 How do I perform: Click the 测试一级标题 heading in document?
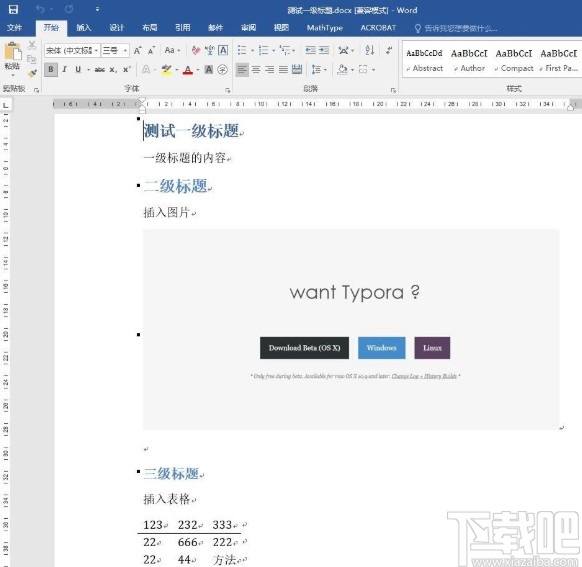pyautogui.click(x=192, y=131)
